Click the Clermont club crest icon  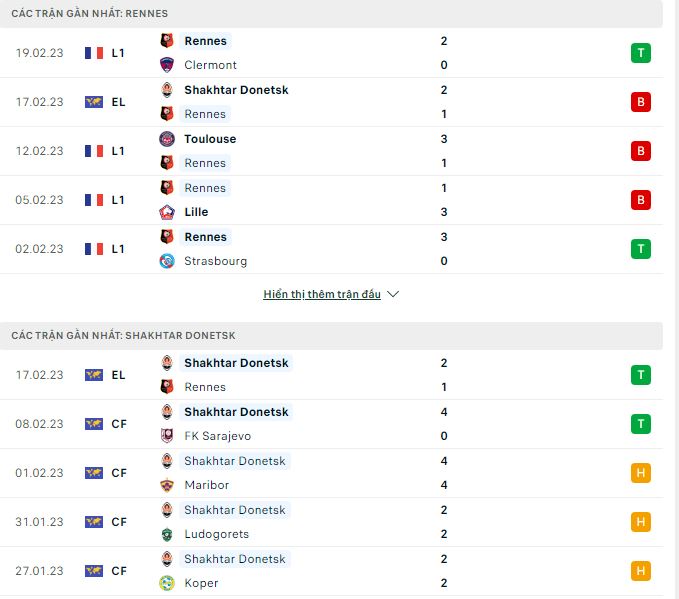click(167, 65)
